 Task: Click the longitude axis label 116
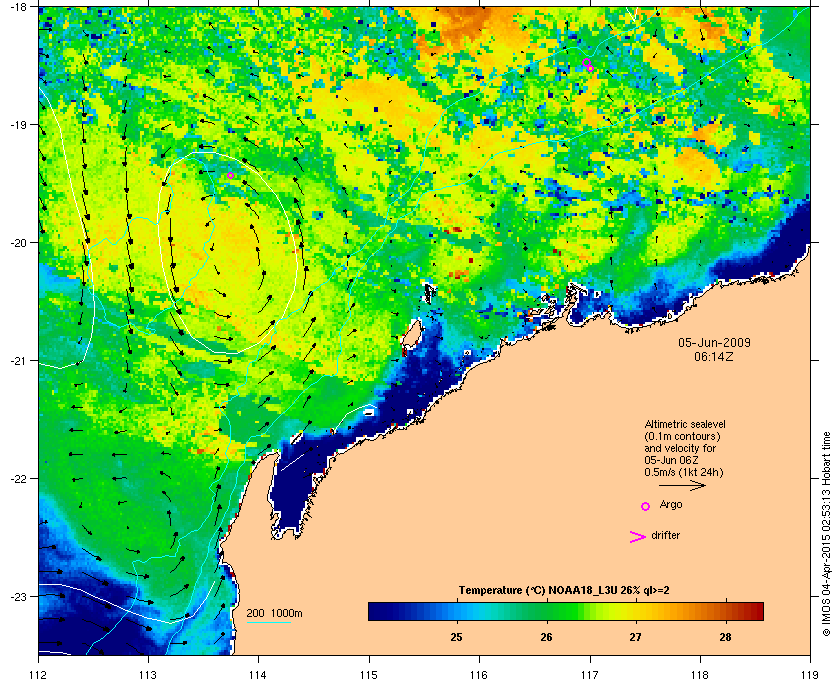(479, 675)
